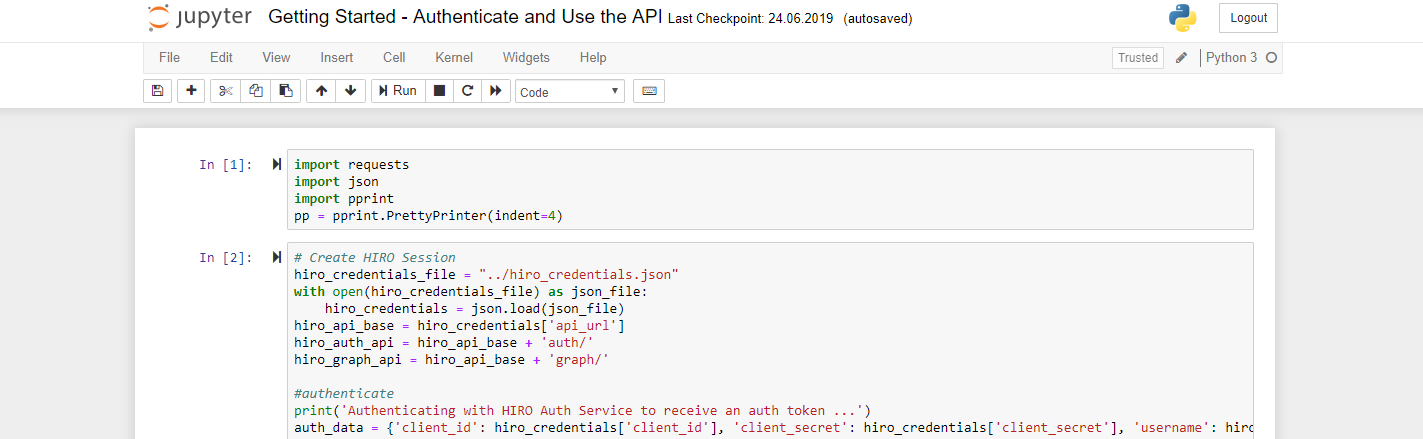Restart kernel and rerun all icon

click(496, 91)
